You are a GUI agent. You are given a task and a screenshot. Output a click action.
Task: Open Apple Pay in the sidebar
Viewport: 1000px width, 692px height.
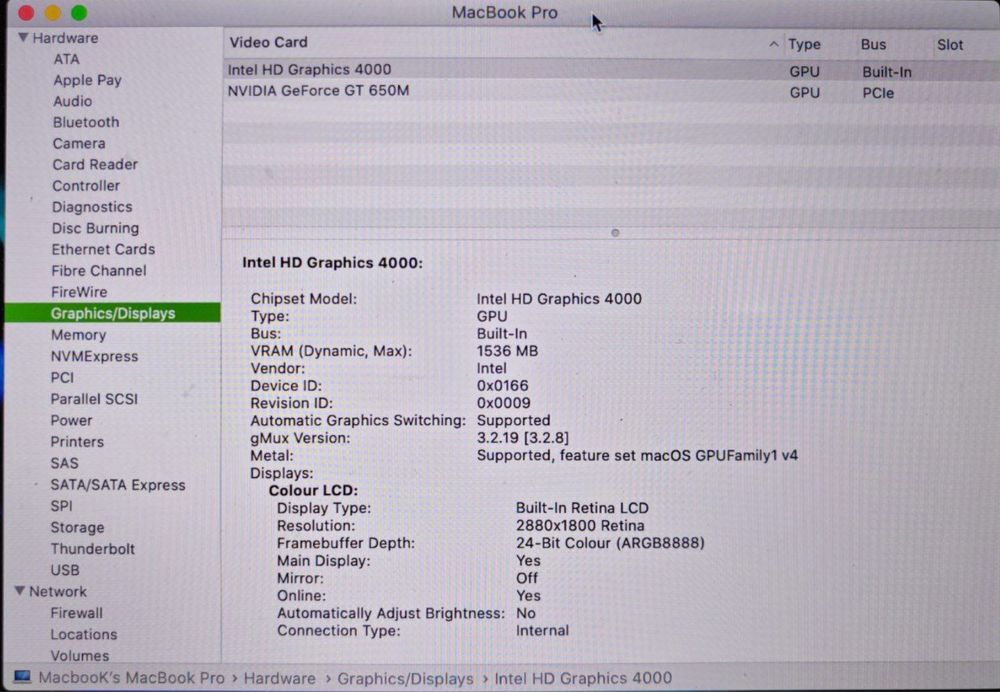pyautogui.click(x=87, y=80)
